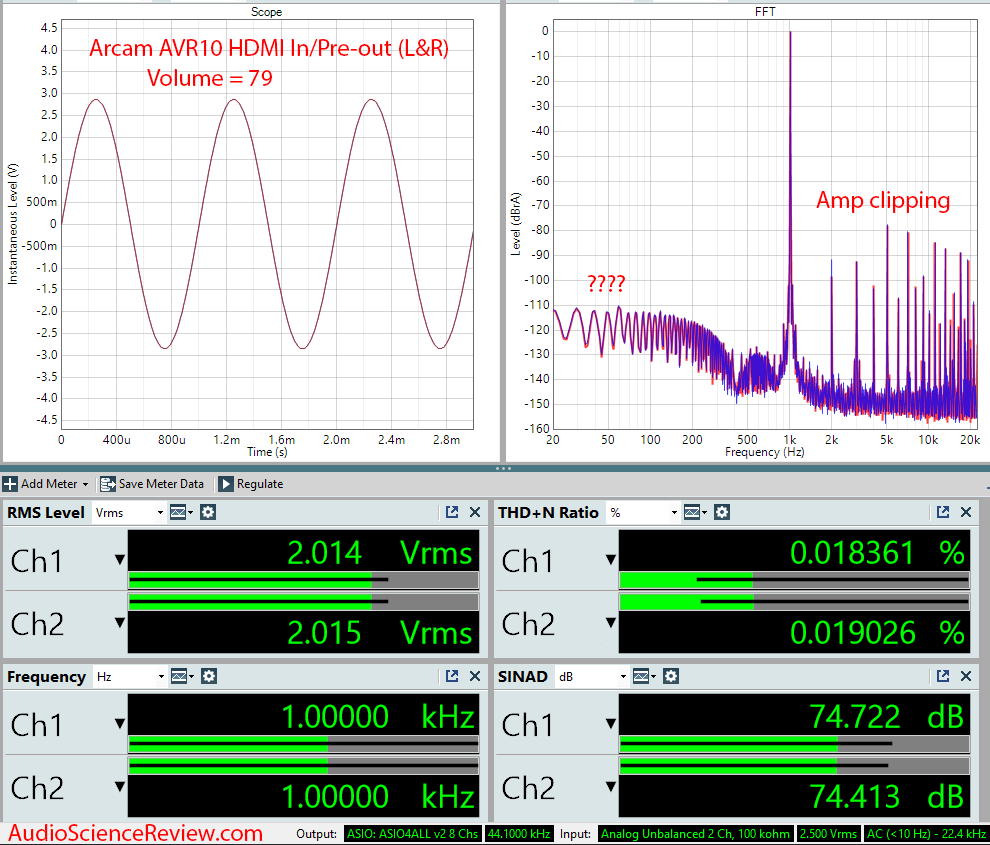Click the AC (<10 Hz) - 22.4 kHz filter field
The image size is (990, 845).
[x=927, y=834]
